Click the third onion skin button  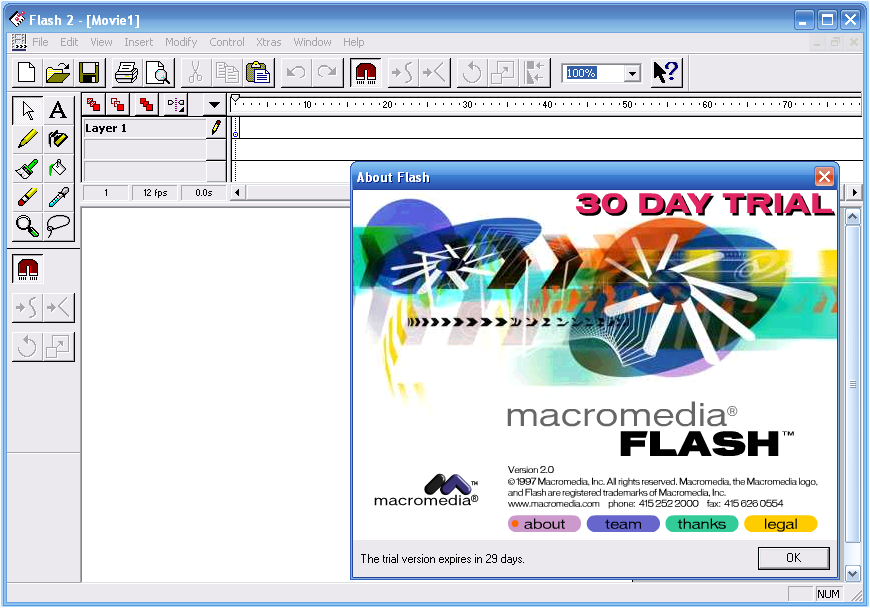click(146, 104)
